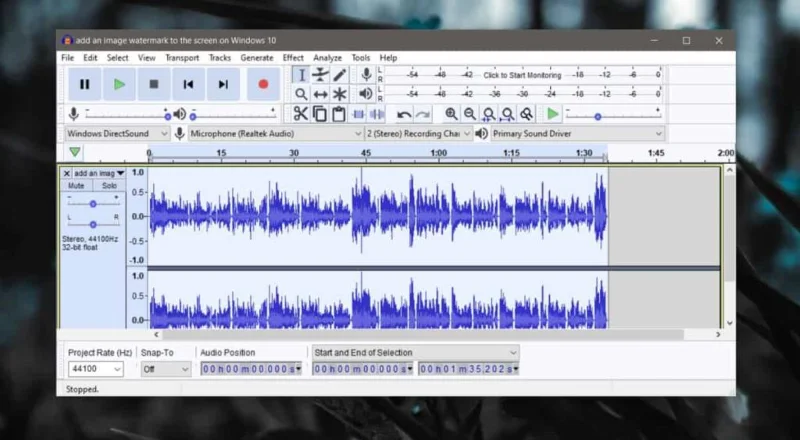Click Play-at-Speed green arrow

(x=553, y=114)
